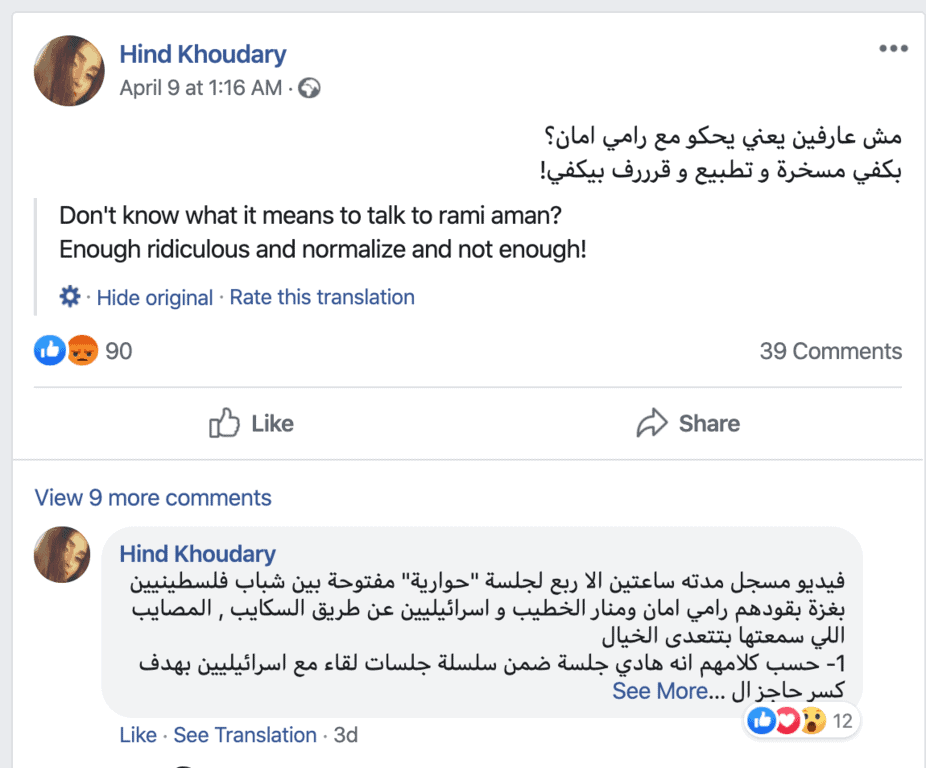Like the comment by Hind Khoudary
This screenshot has height=768, width=926.
pyautogui.click(x=138, y=735)
